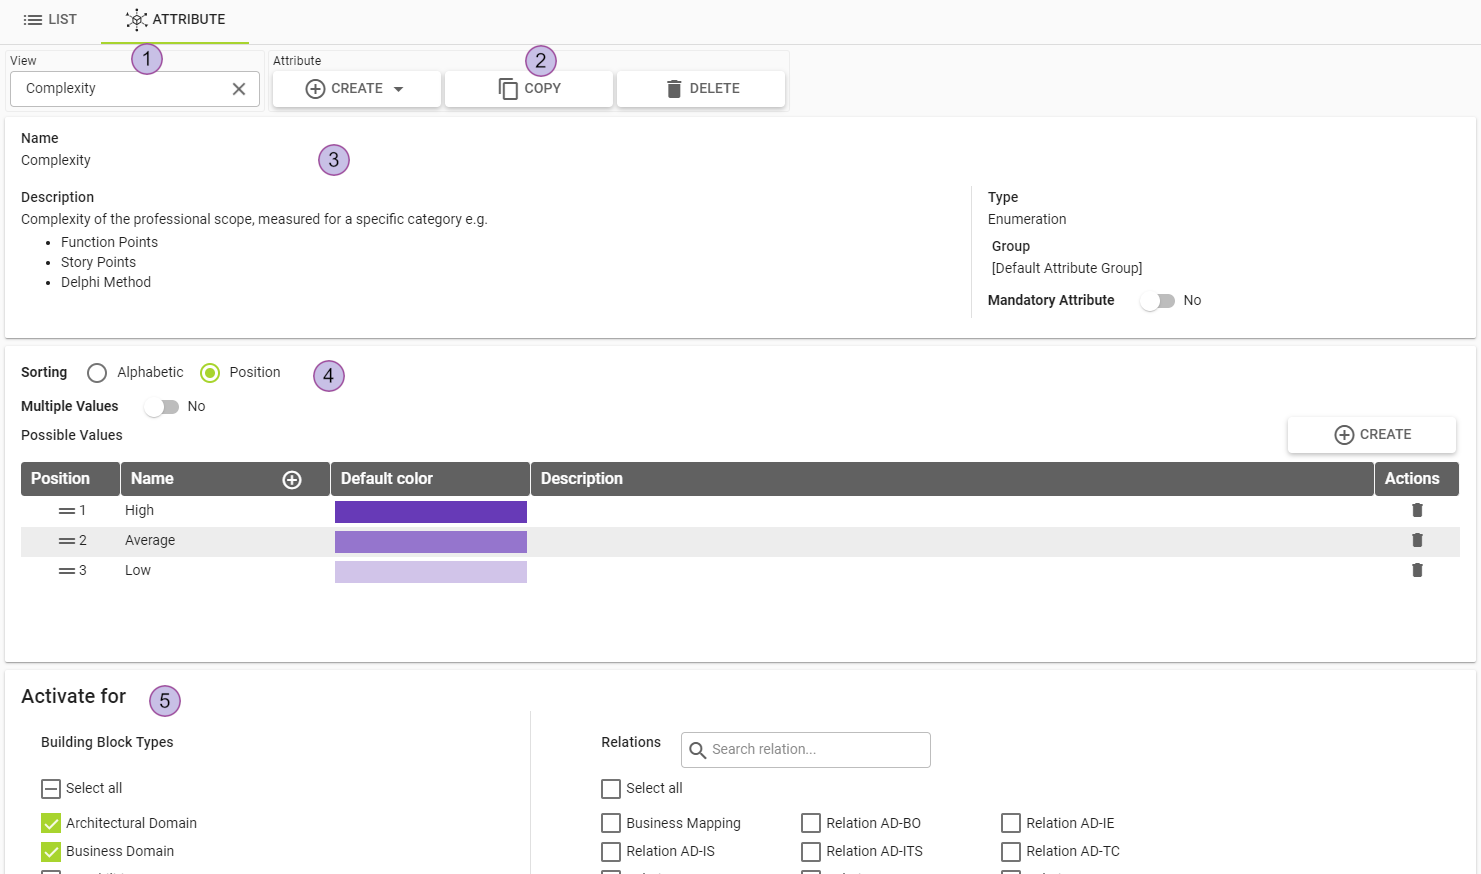Screen dimensions: 1481x874
Task: Remove the Low value using trash icon
Action: point(1416,570)
